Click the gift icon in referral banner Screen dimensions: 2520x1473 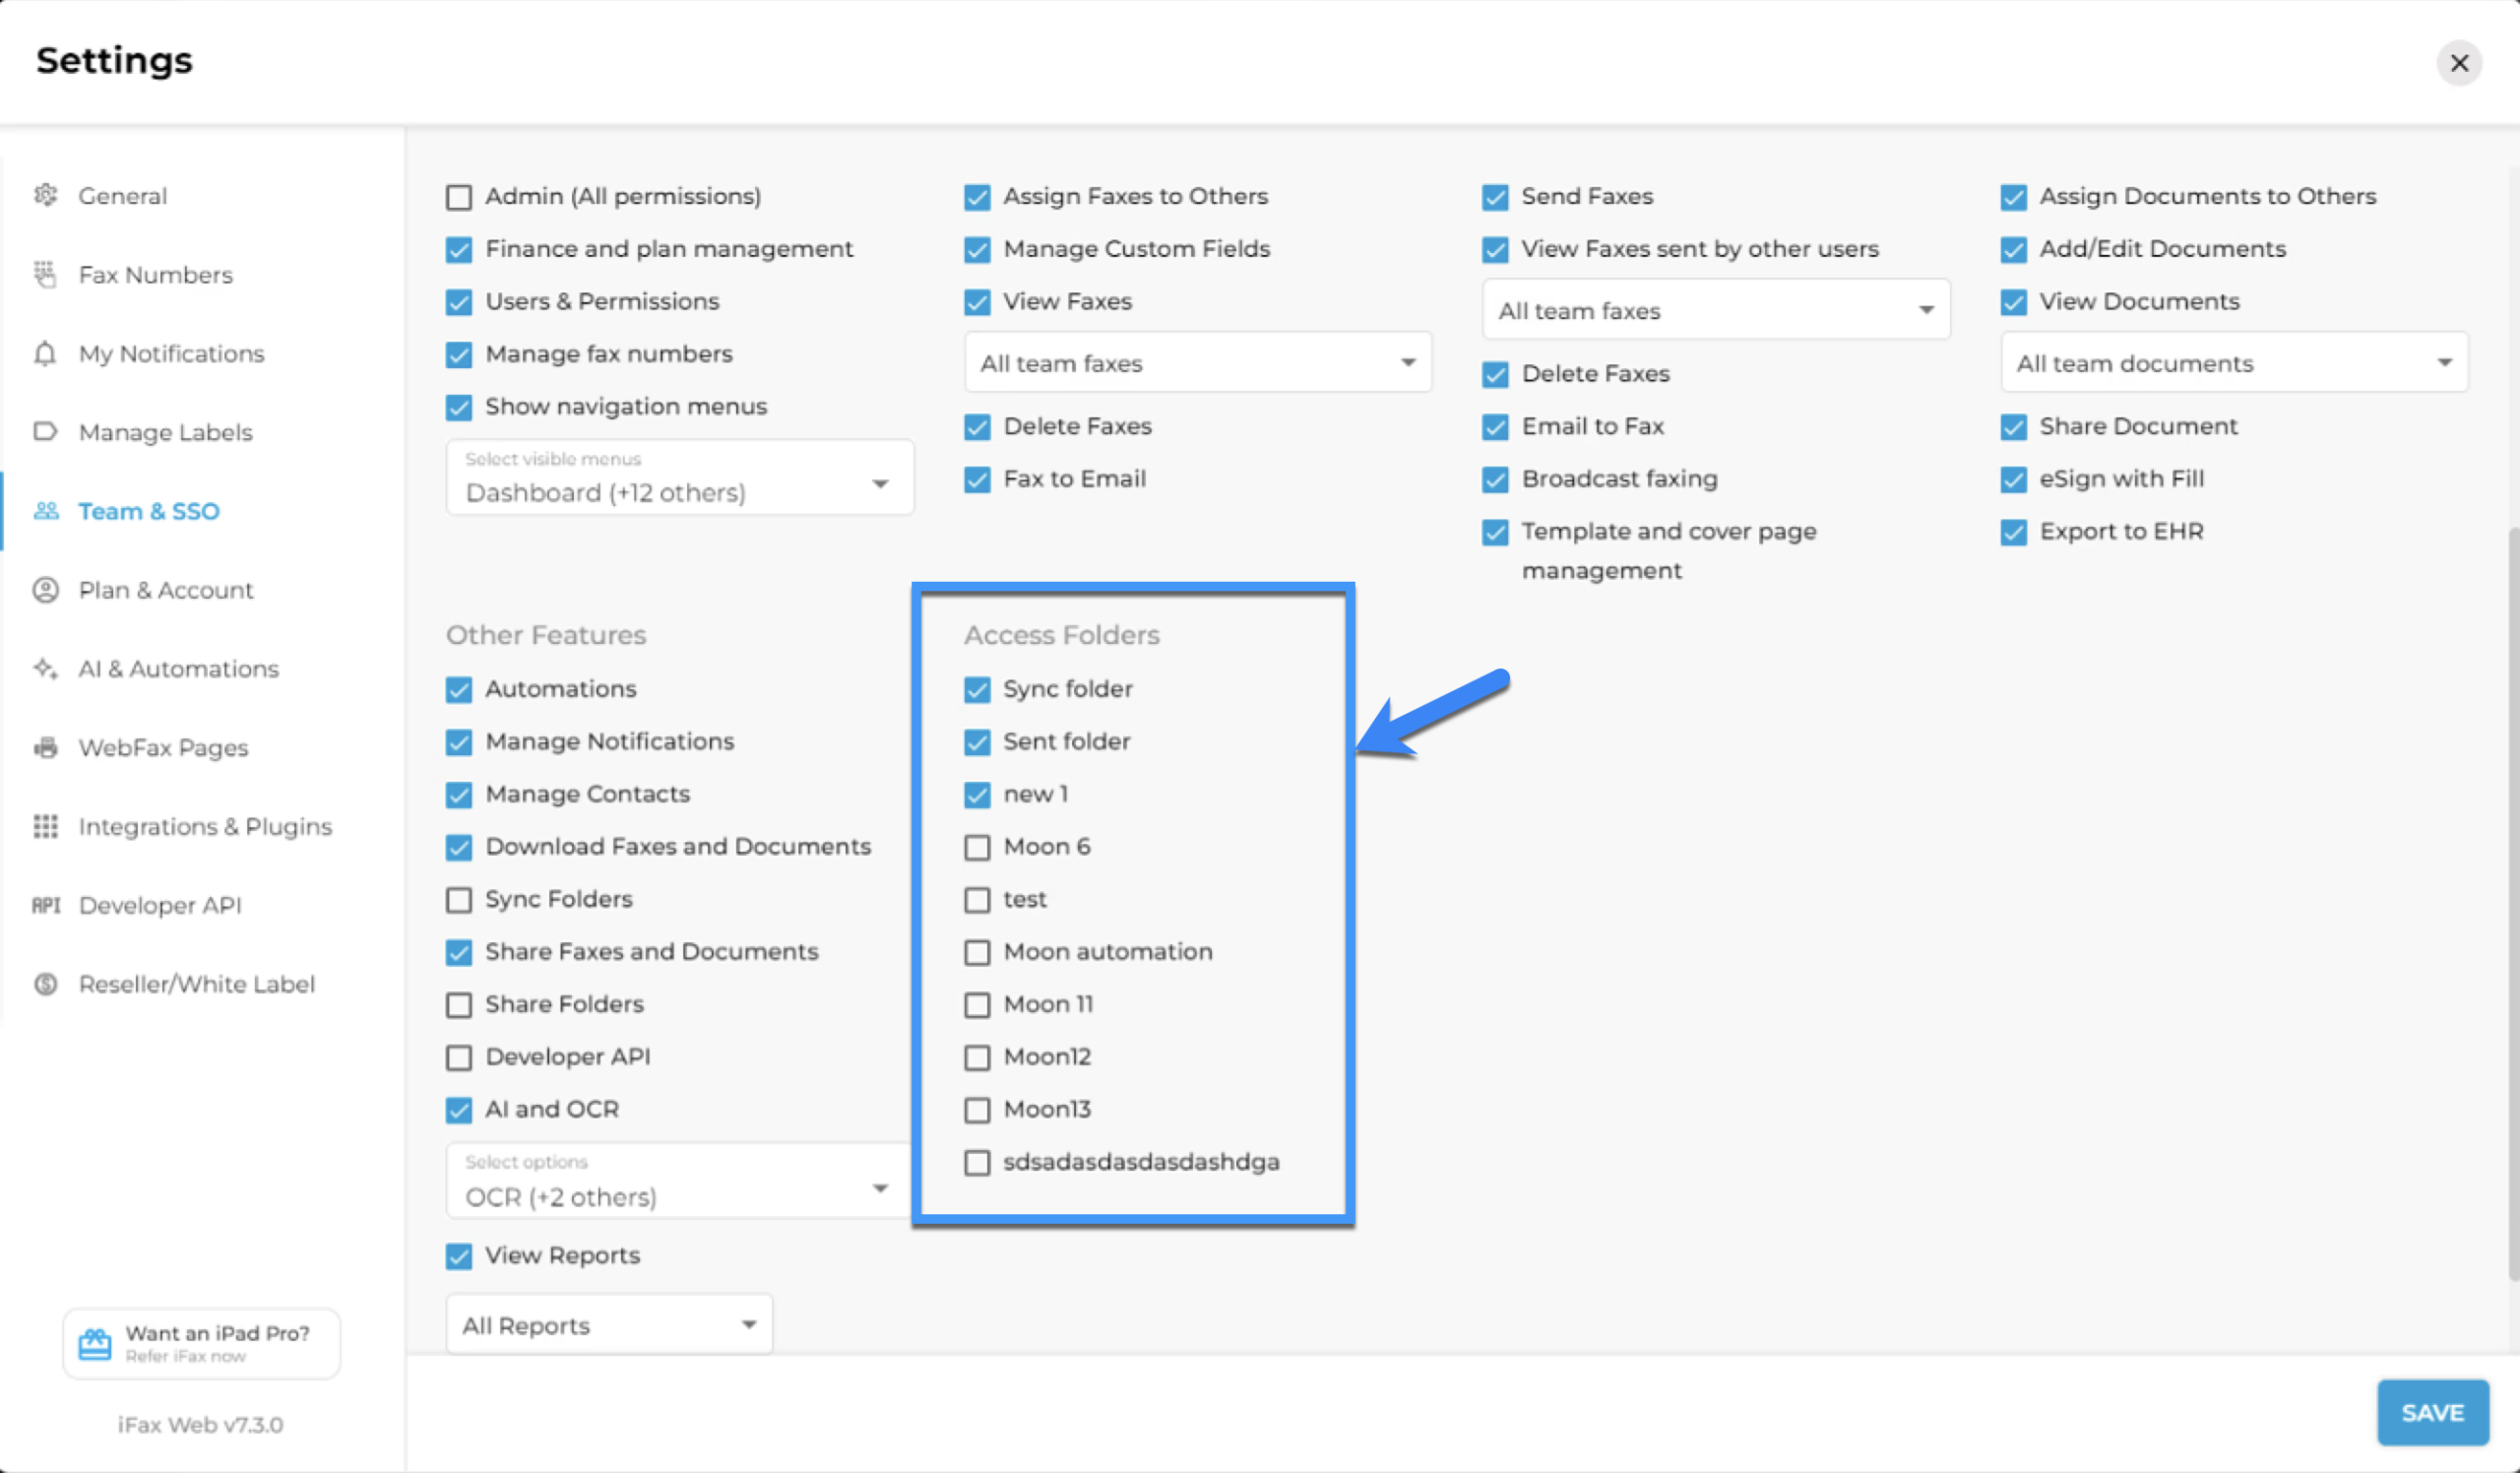95,1344
